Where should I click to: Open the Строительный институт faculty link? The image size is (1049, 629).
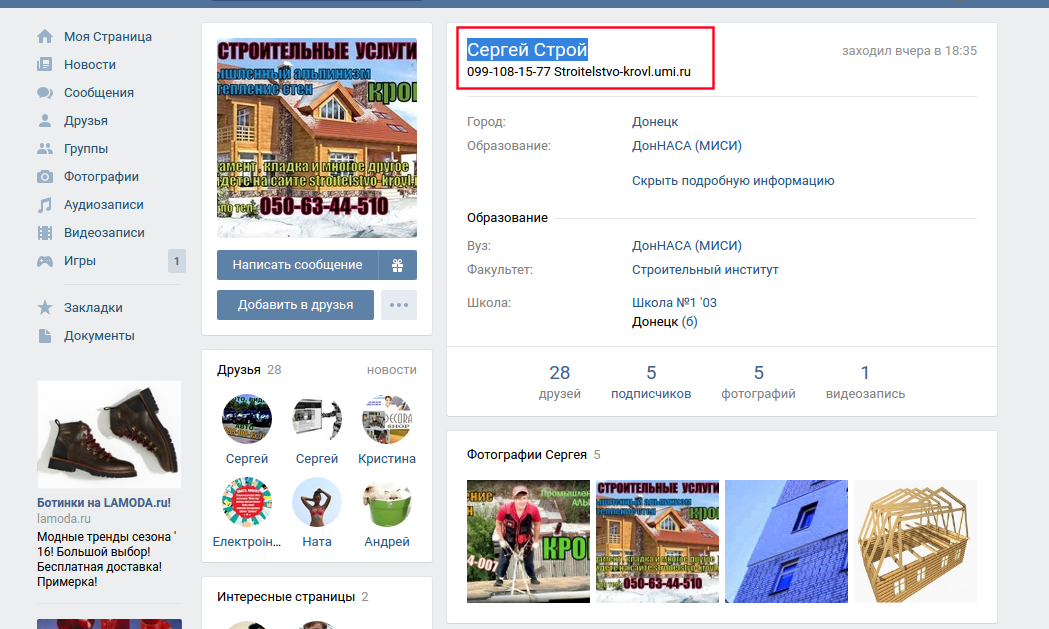705,270
